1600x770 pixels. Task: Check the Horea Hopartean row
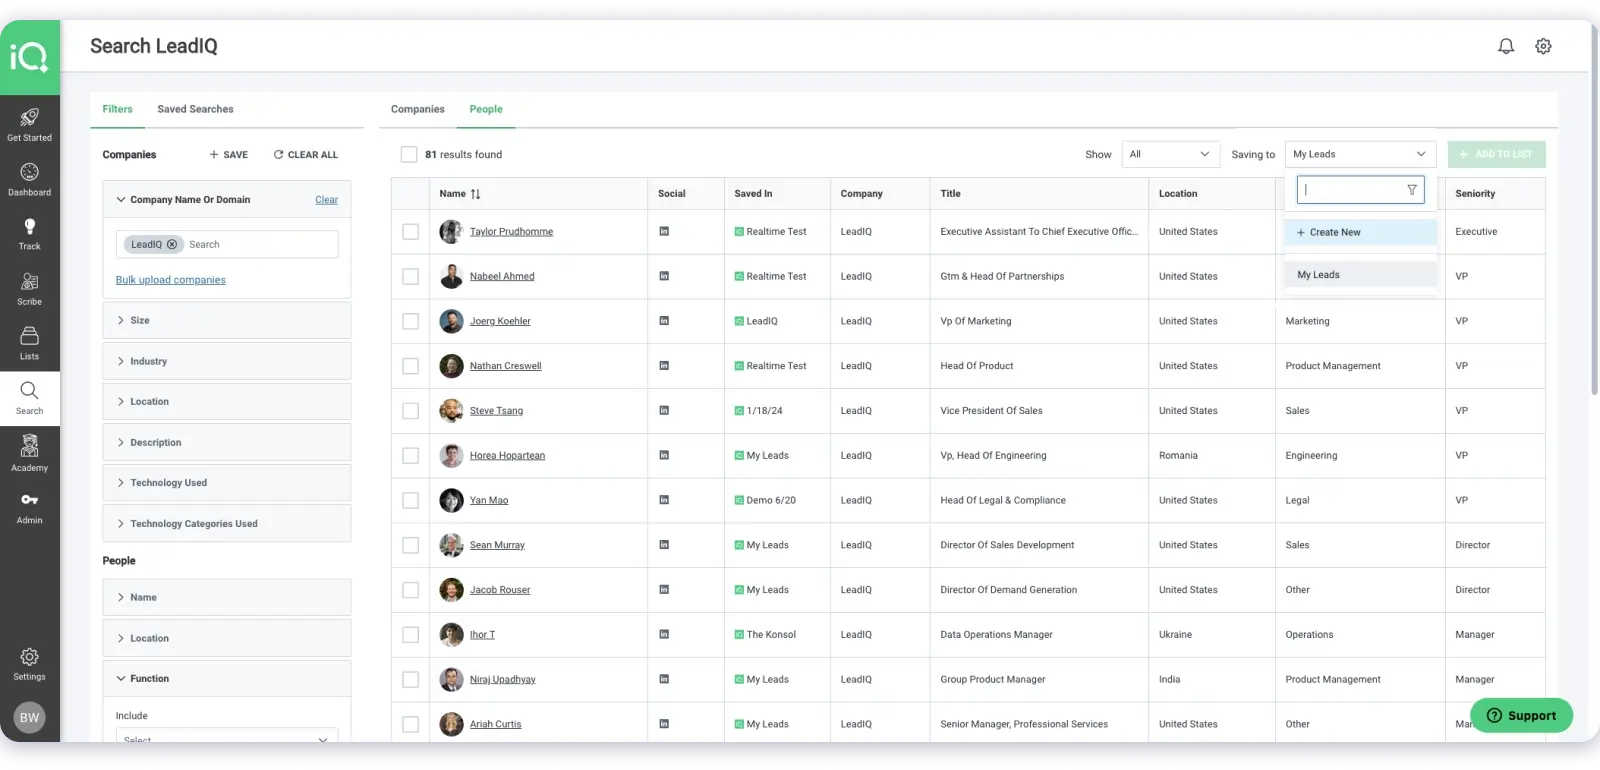click(x=410, y=455)
